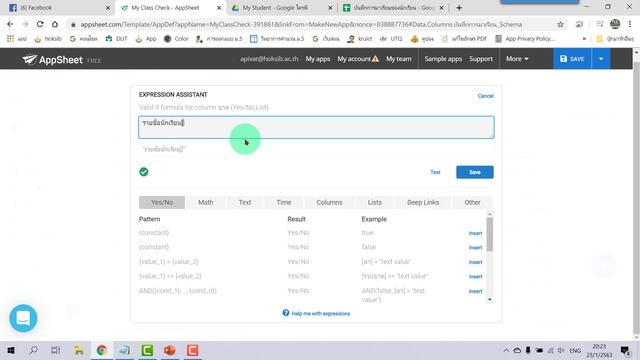Open PowerPoint from taskbar

170,350
